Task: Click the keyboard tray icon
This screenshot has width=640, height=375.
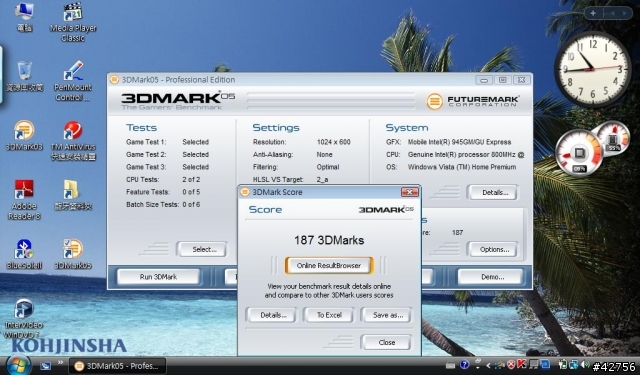Action: (x=451, y=366)
